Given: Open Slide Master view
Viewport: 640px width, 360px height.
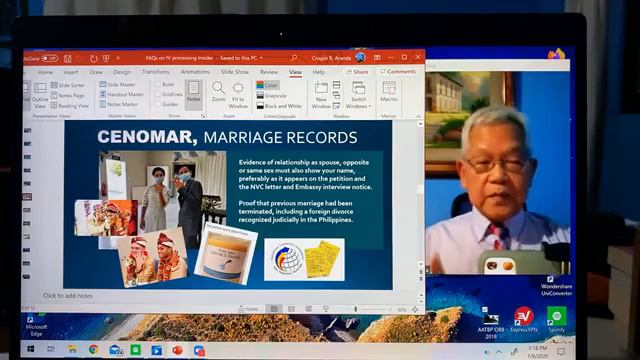Looking at the screenshot, I should [118, 84].
